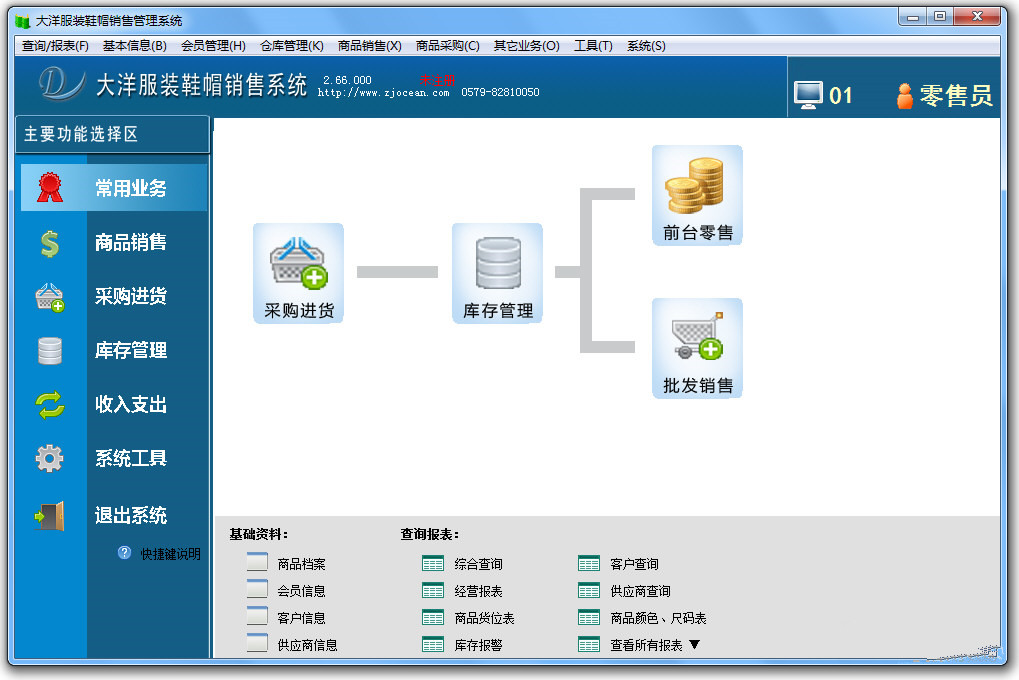
Task: Open the 其它业务(O) menu
Action: pos(526,46)
